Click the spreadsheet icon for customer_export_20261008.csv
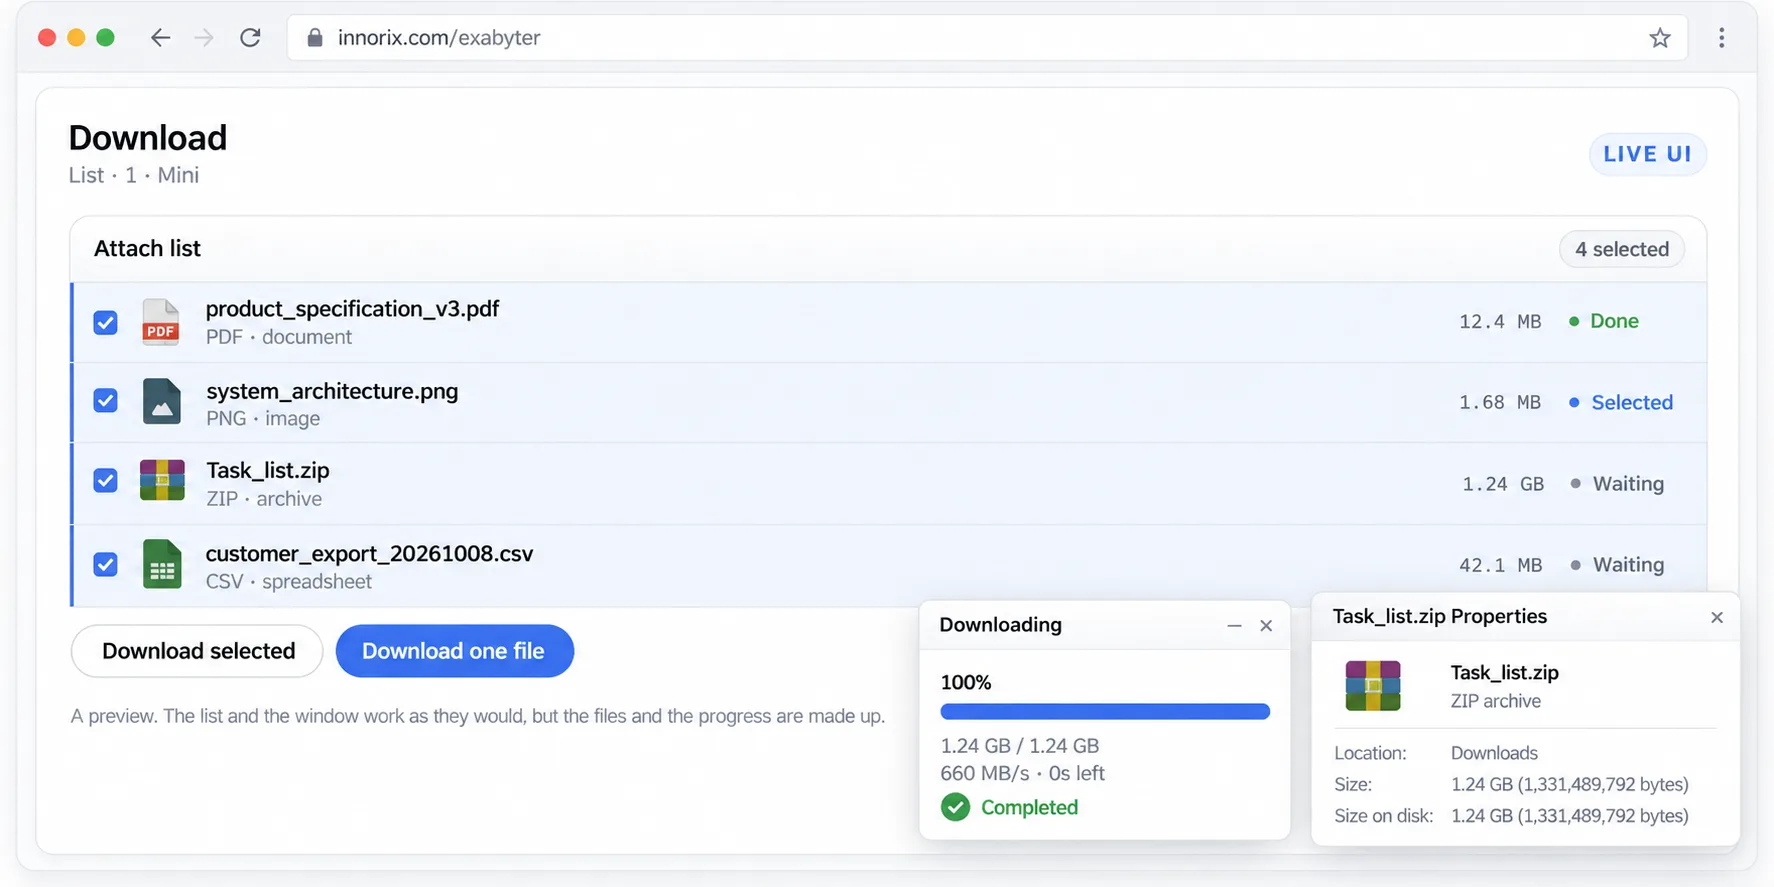This screenshot has height=887, width=1774. point(161,564)
